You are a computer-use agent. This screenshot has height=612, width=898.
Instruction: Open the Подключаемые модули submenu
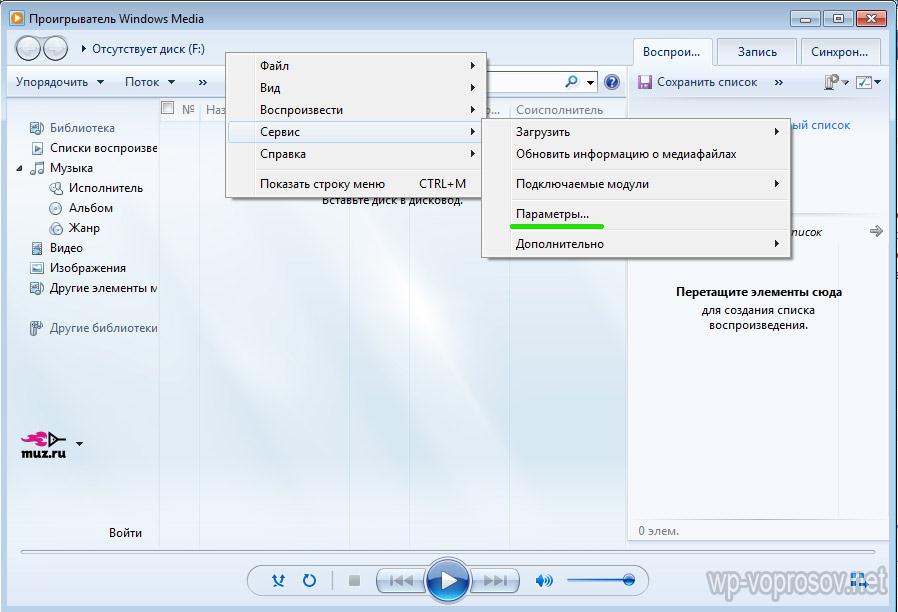[x=636, y=184]
